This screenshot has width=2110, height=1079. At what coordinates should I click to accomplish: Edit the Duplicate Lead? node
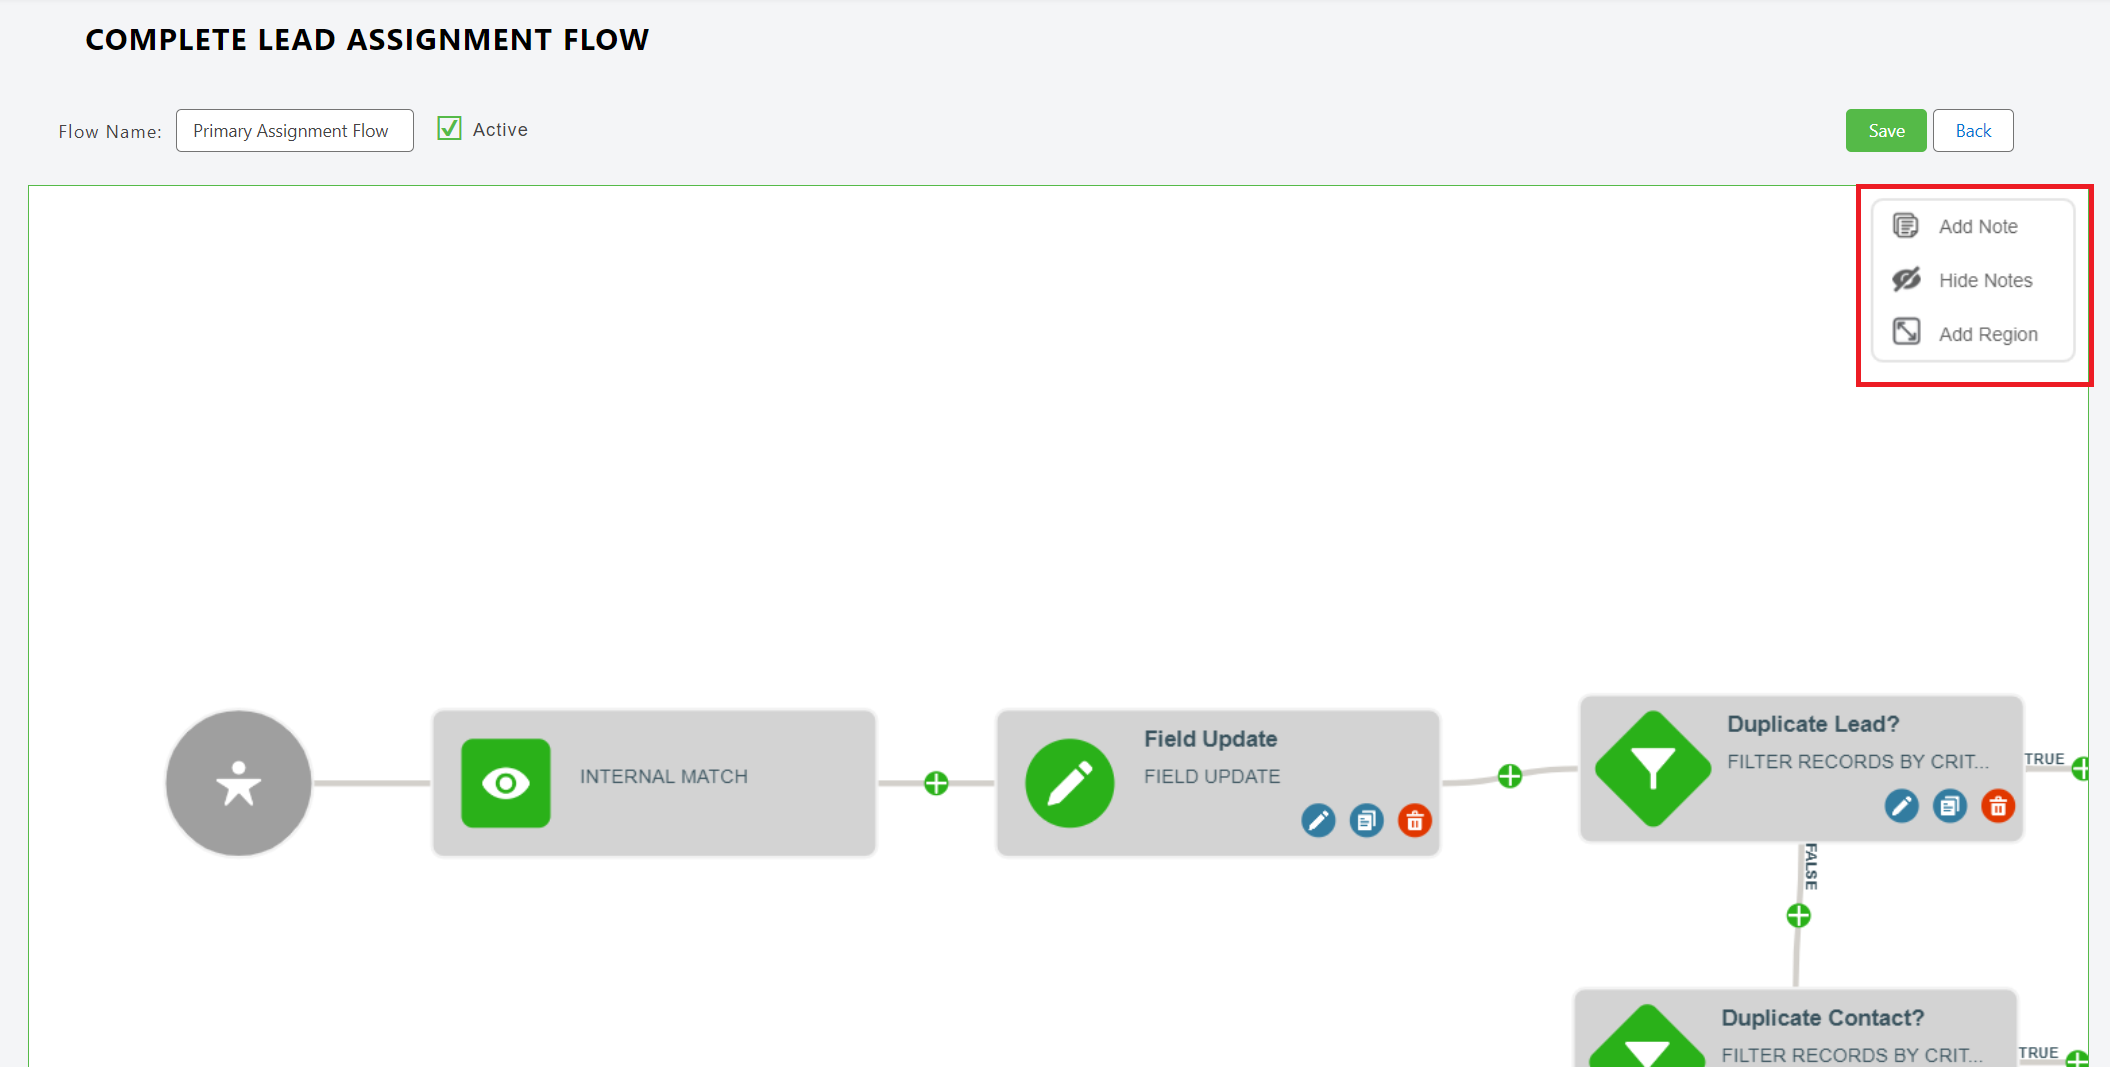pyautogui.click(x=1901, y=806)
